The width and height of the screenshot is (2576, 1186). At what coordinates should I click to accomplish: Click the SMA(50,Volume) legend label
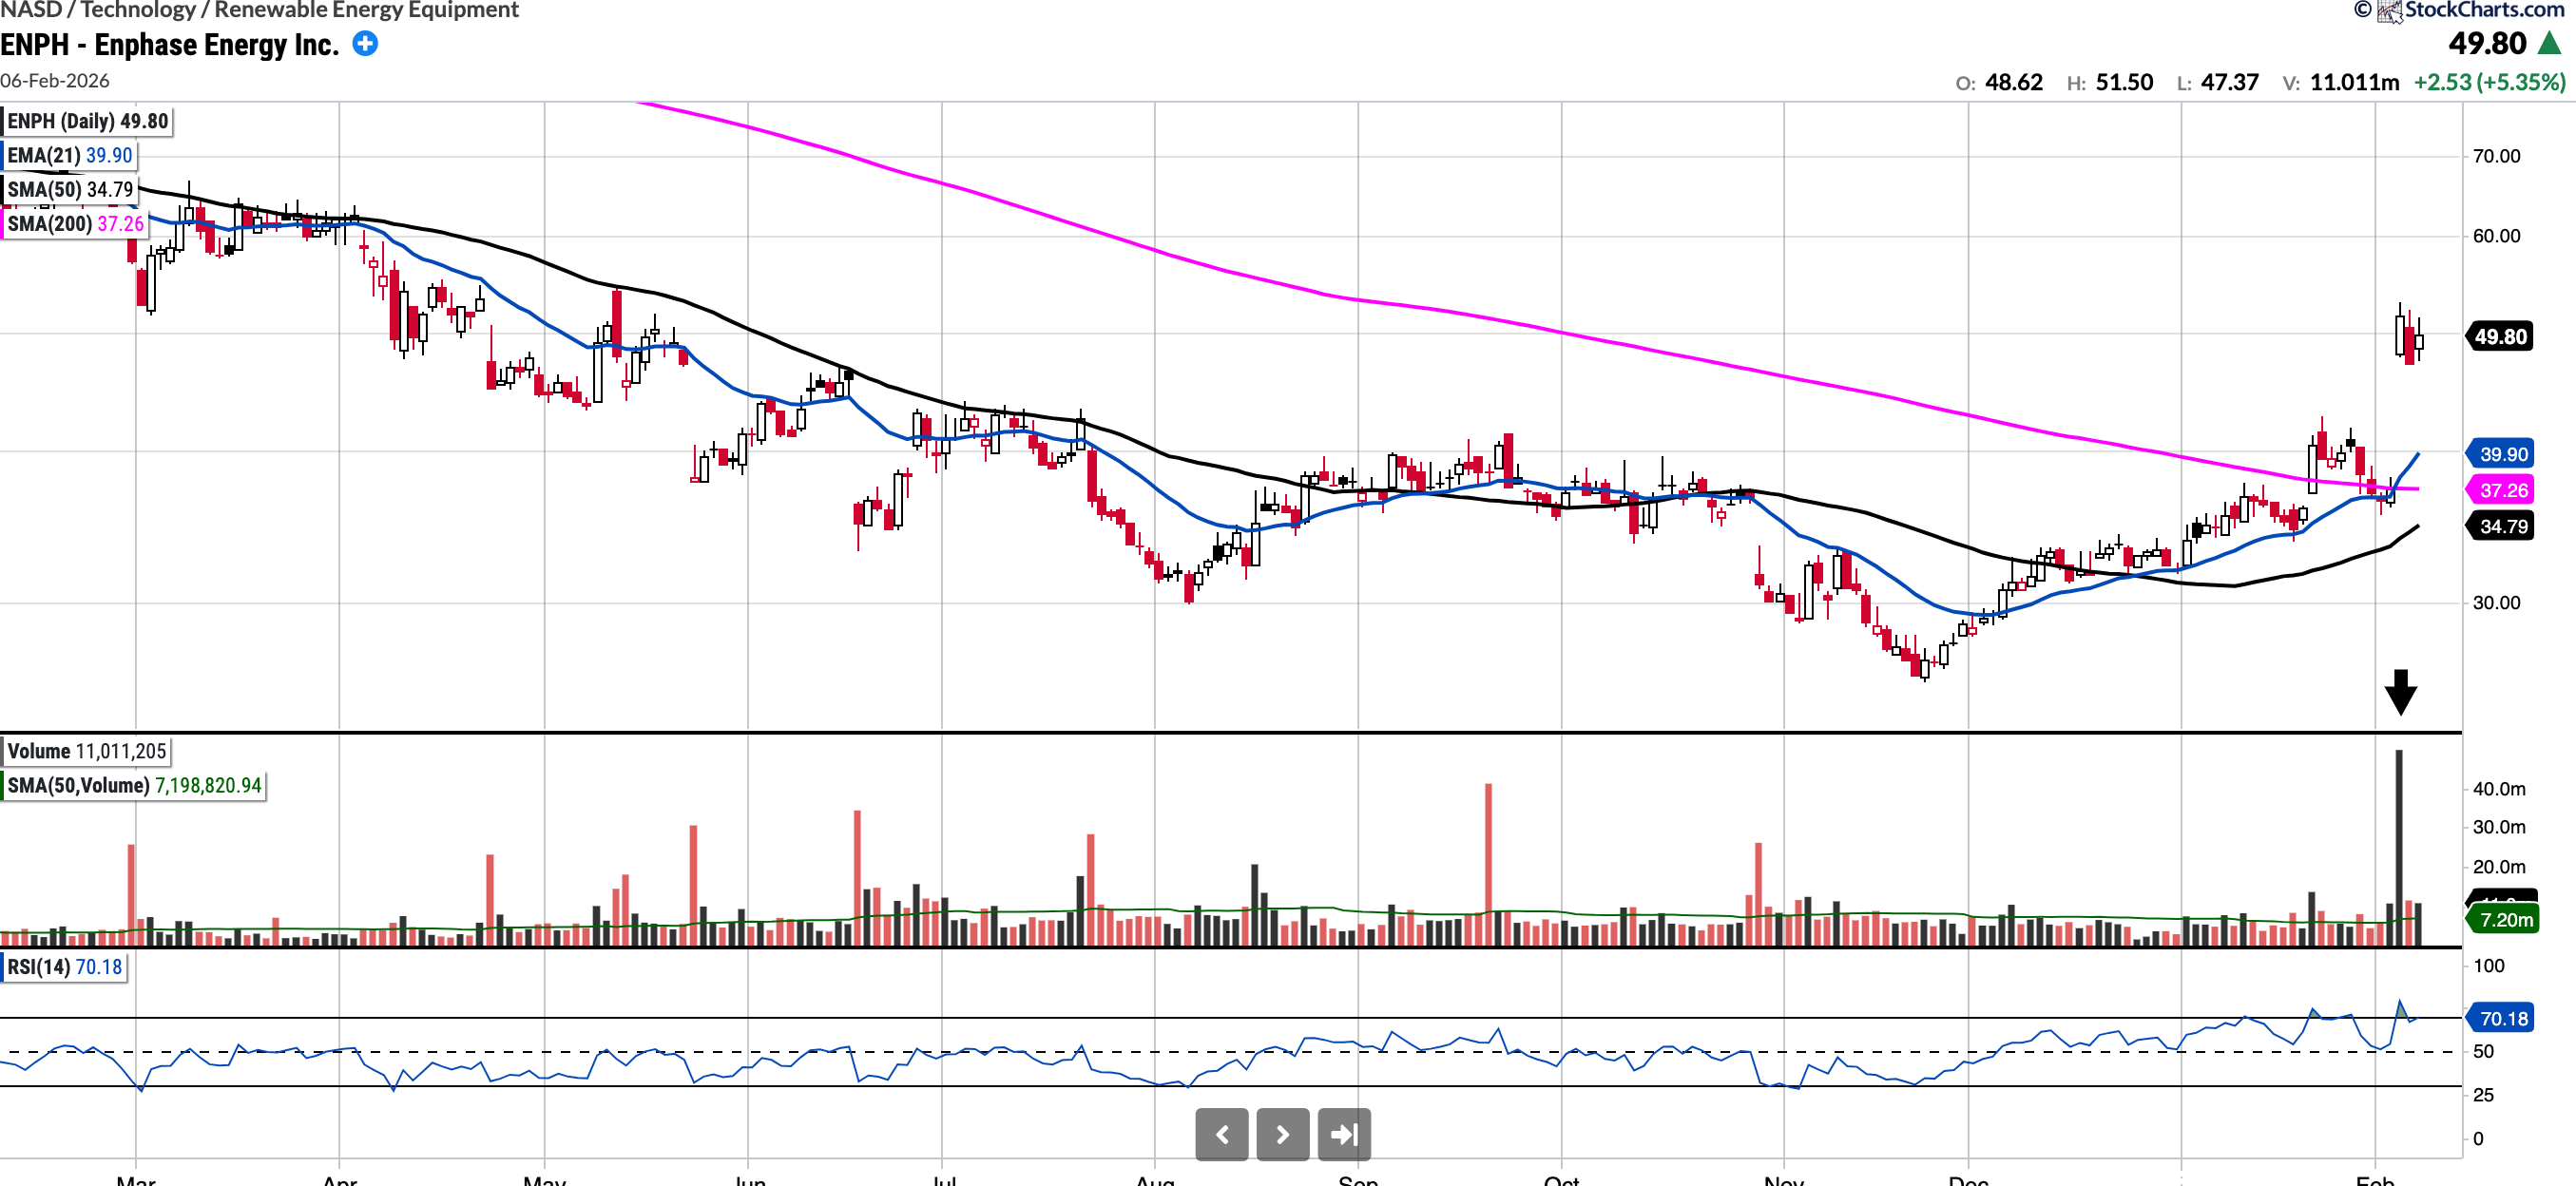click(x=133, y=785)
